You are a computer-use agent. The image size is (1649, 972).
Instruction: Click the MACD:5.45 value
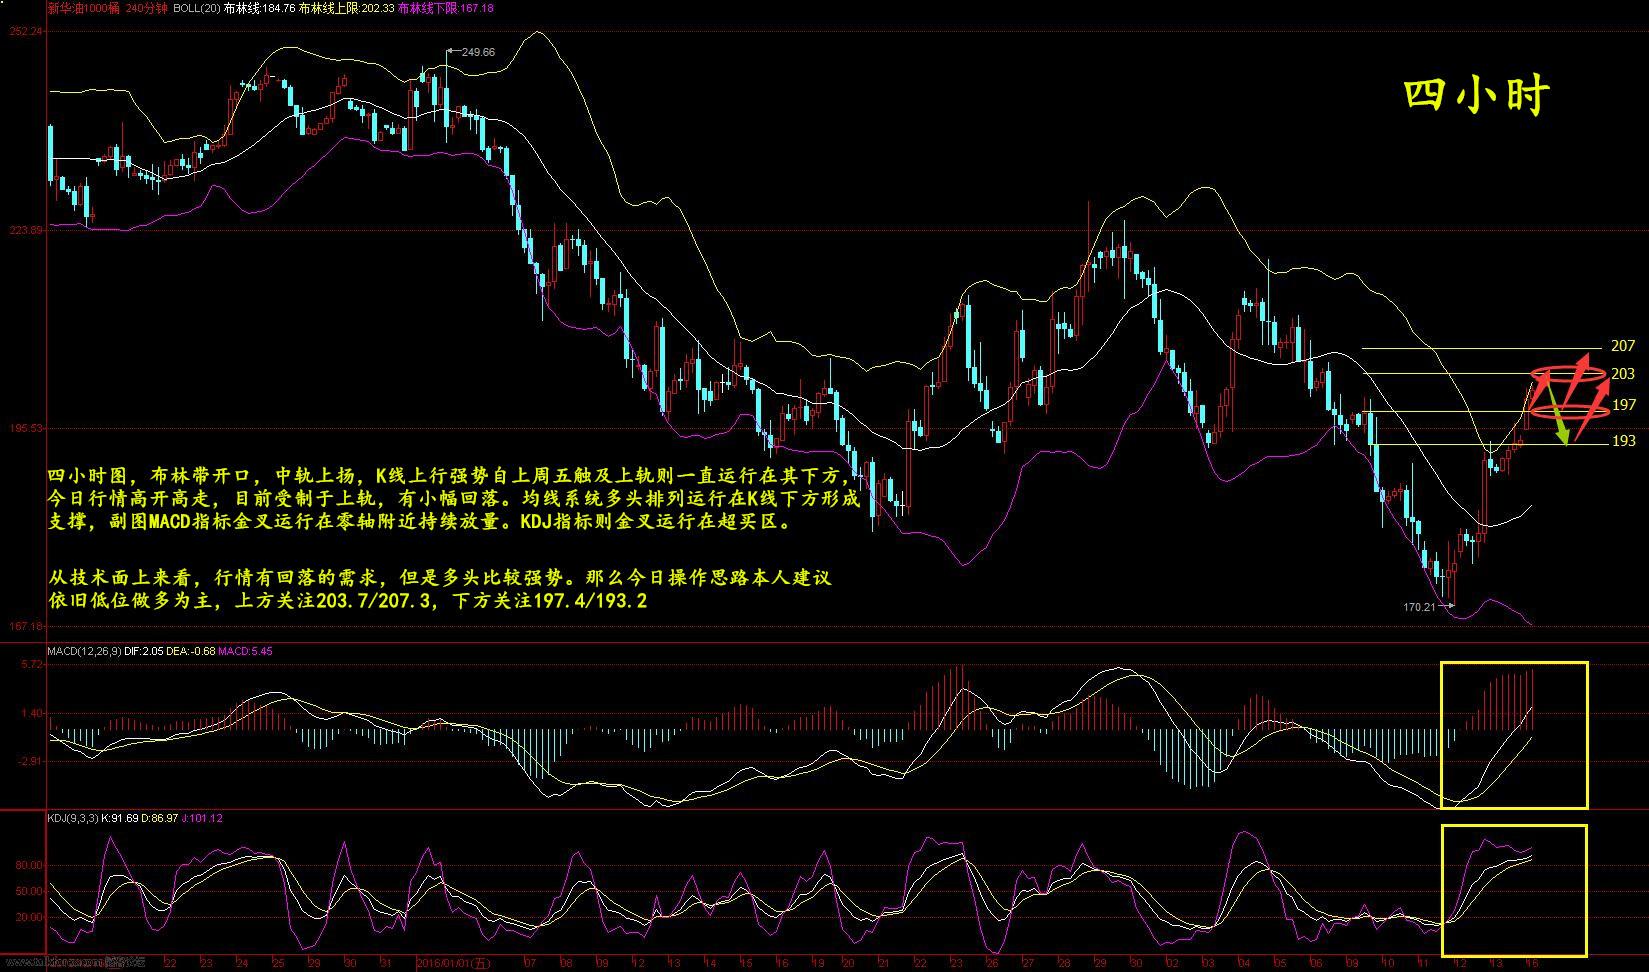247,651
